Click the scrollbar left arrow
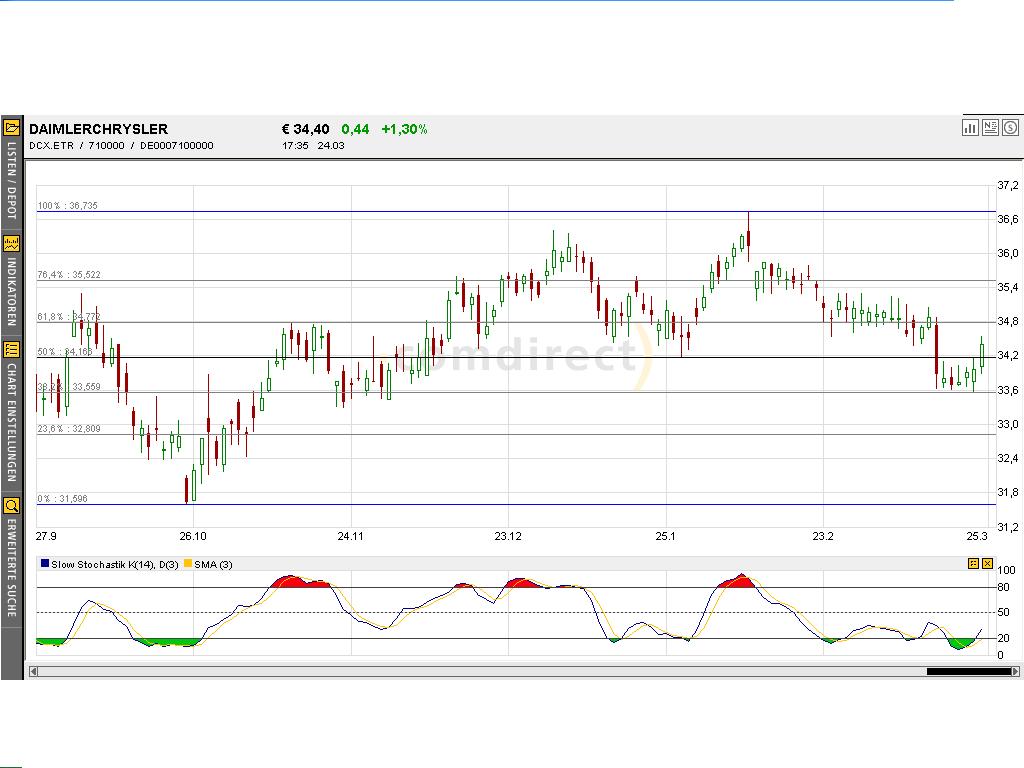The height and width of the screenshot is (768, 1024). coord(32,671)
